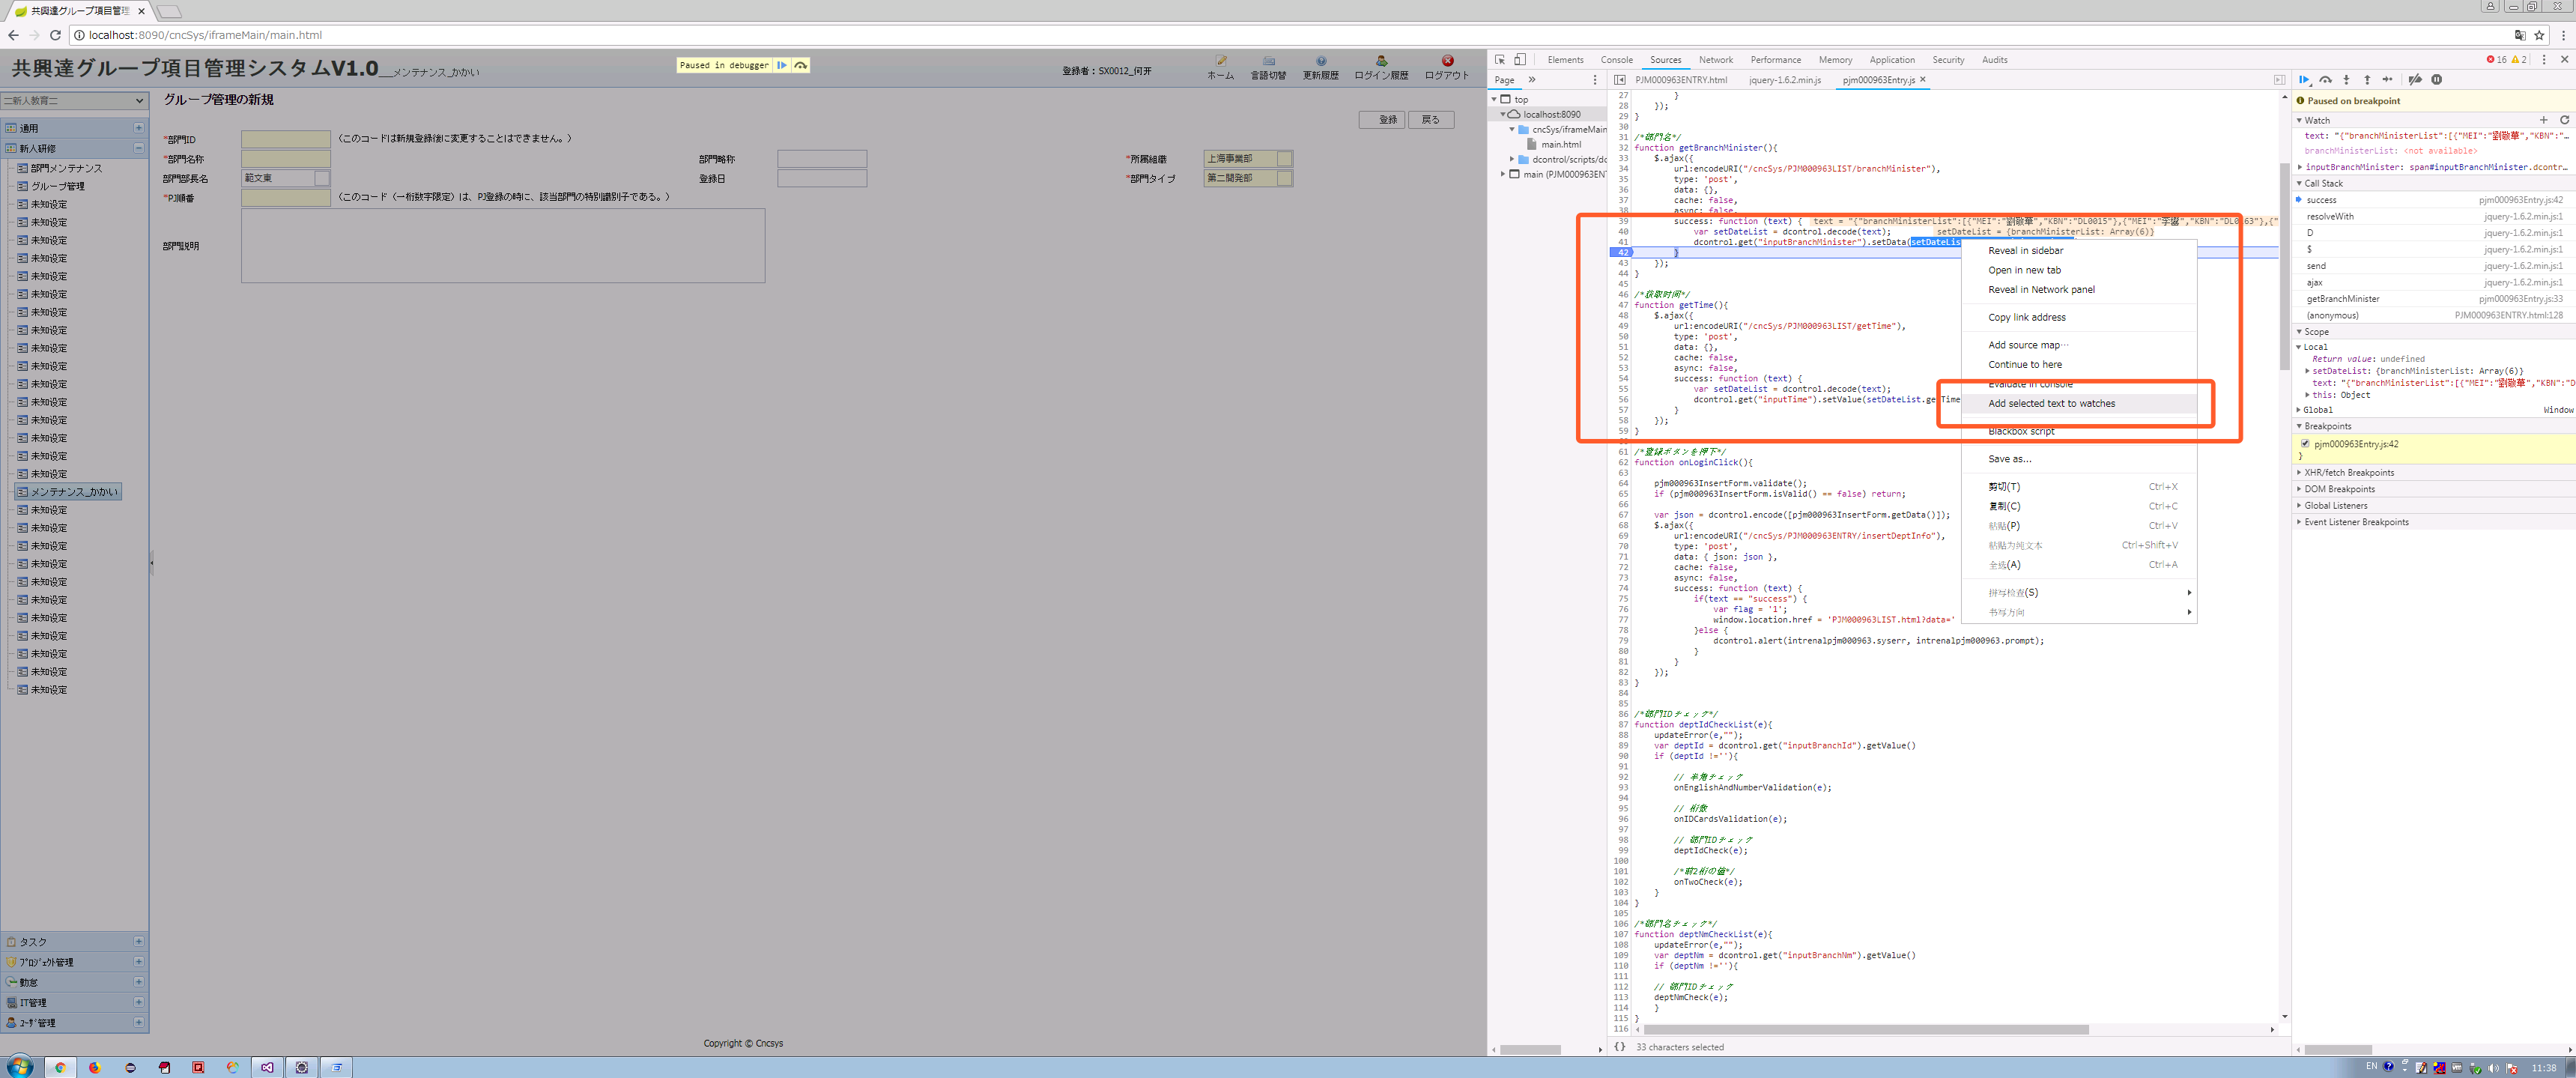Toggle pause on exceptions
Screen dimensions: 2576x1078
click(x=2437, y=80)
